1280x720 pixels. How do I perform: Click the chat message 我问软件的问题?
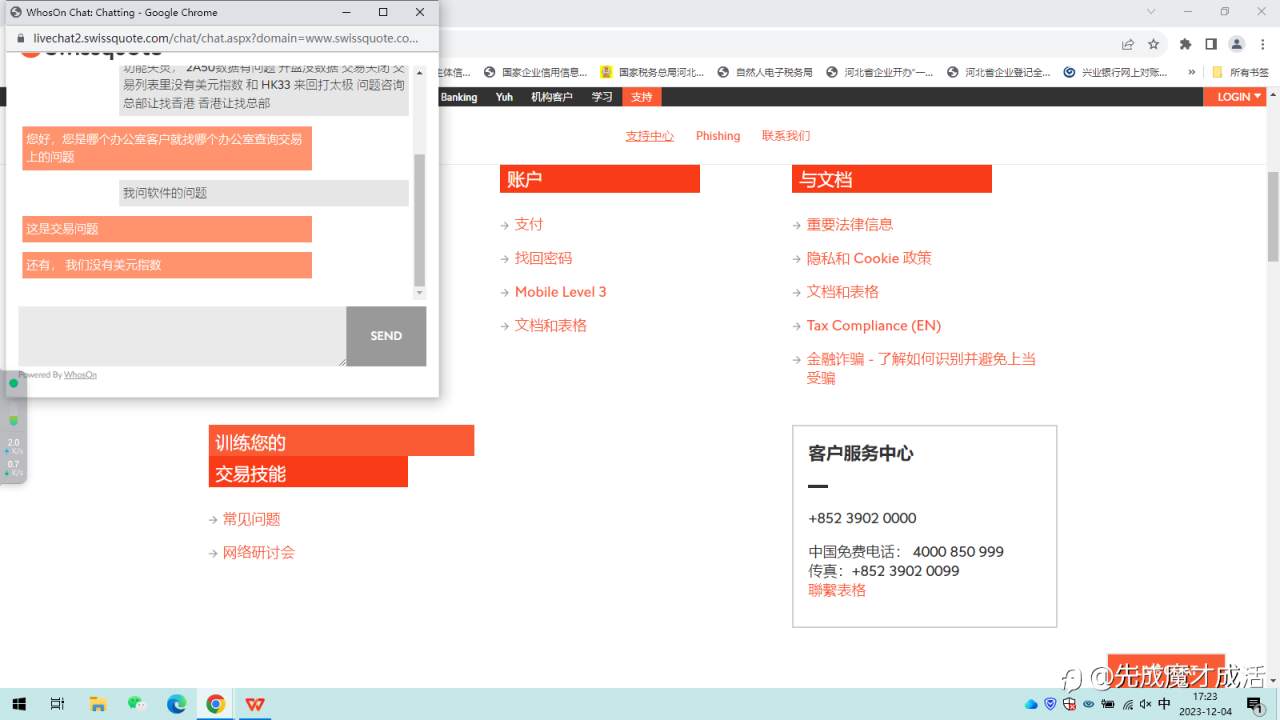point(264,193)
